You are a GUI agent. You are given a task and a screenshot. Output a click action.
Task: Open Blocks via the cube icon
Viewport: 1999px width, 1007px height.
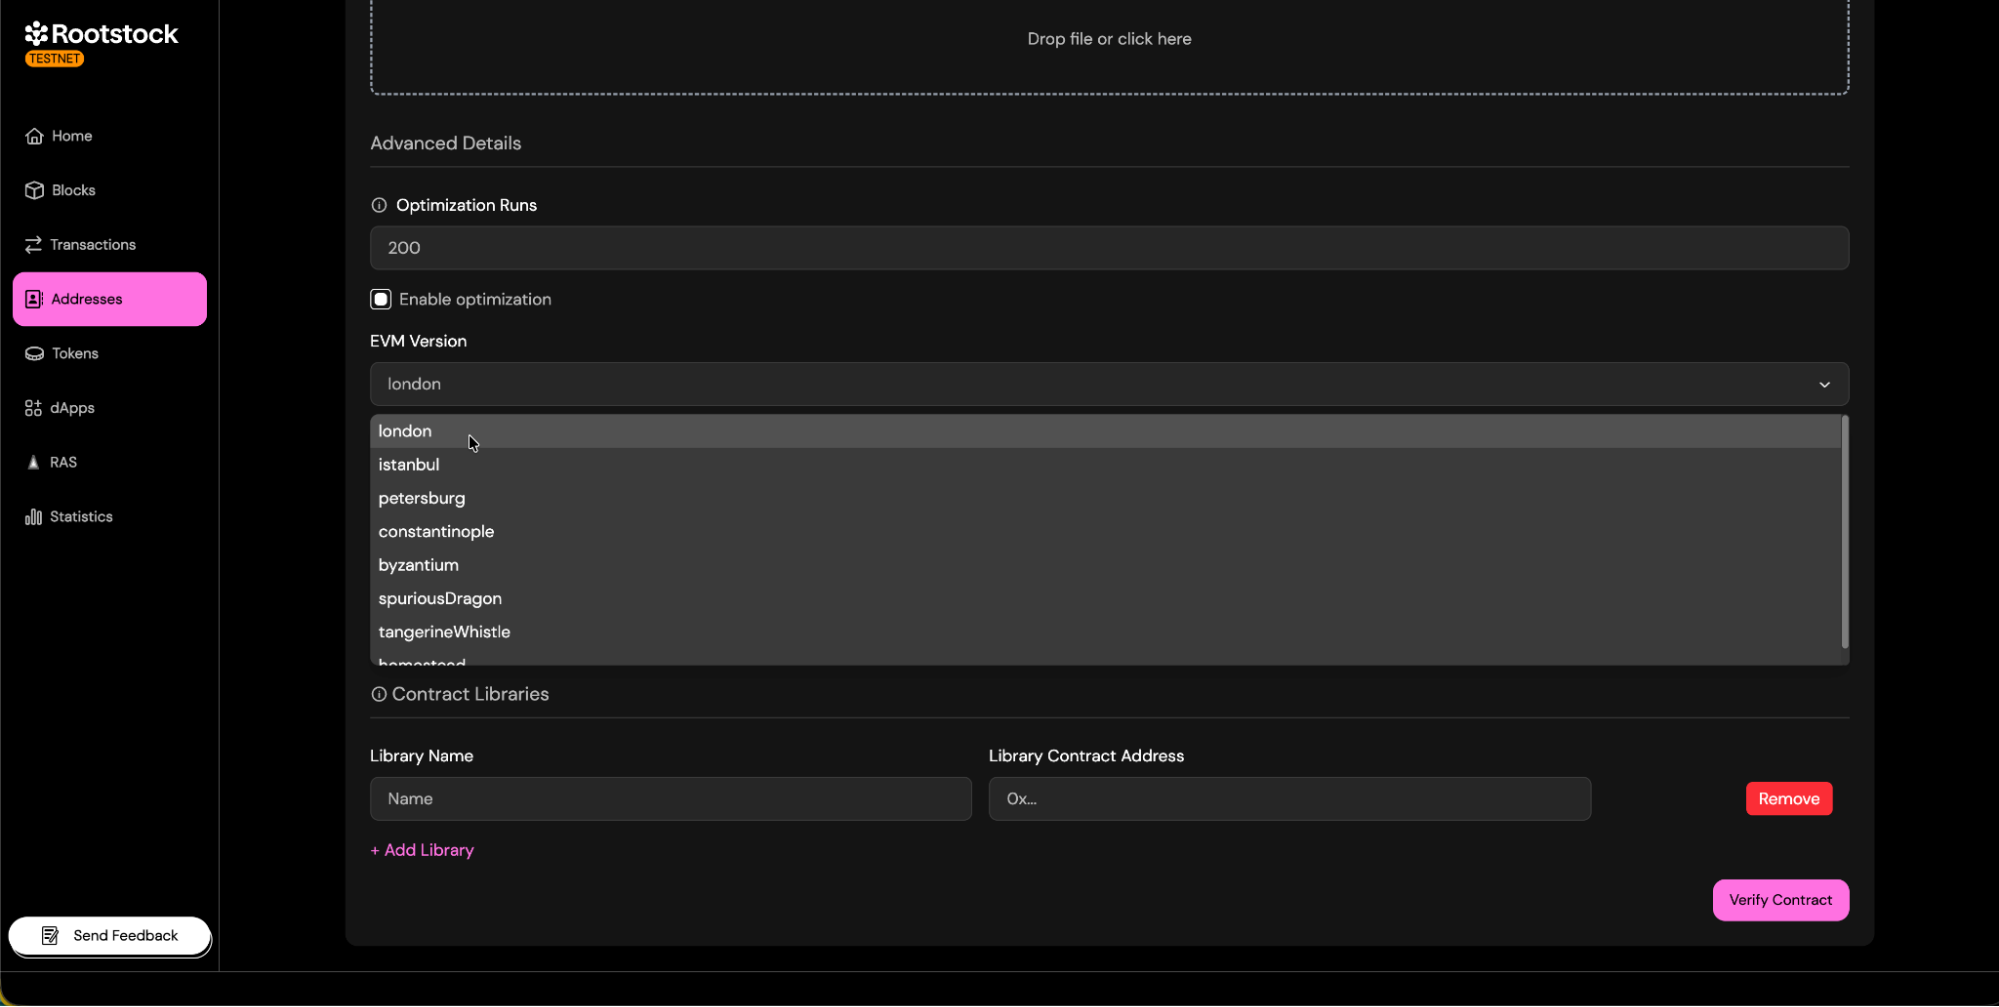[34, 190]
